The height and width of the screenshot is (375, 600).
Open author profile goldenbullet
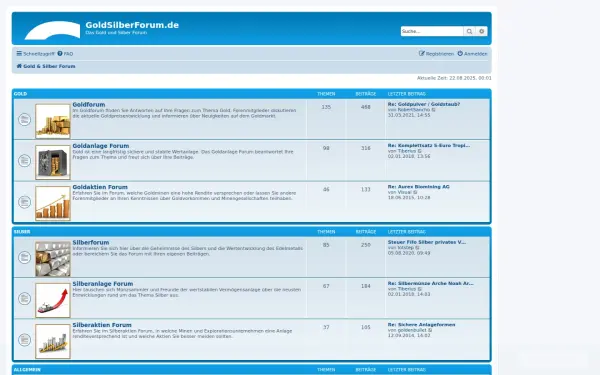pyautogui.click(x=412, y=330)
